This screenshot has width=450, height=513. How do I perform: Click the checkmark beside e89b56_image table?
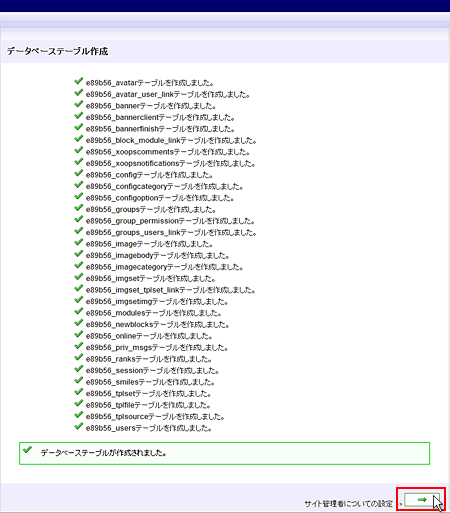pos(79,242)
